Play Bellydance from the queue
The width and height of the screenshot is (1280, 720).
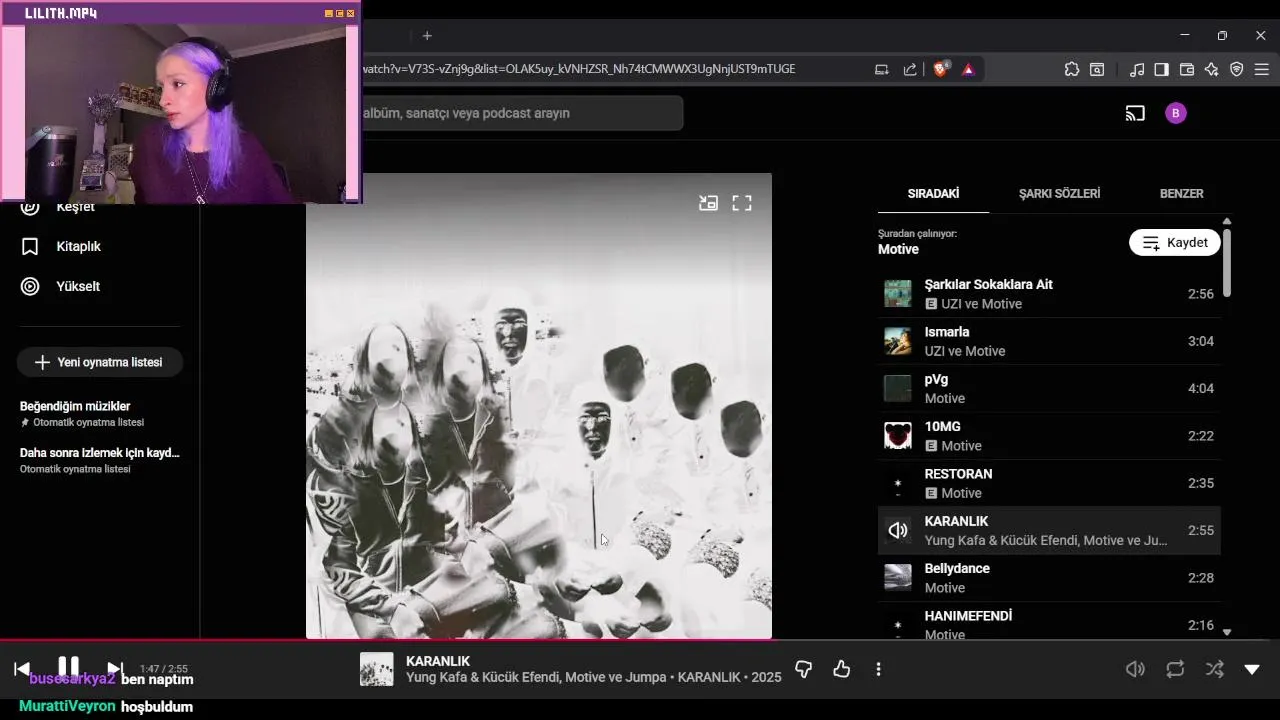pos(1049,578)
